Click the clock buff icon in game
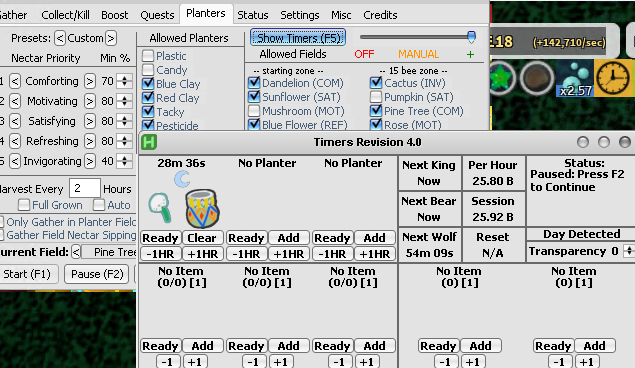Image resolution: width=635 pixels, height=368 pixels. click(613, 77)
